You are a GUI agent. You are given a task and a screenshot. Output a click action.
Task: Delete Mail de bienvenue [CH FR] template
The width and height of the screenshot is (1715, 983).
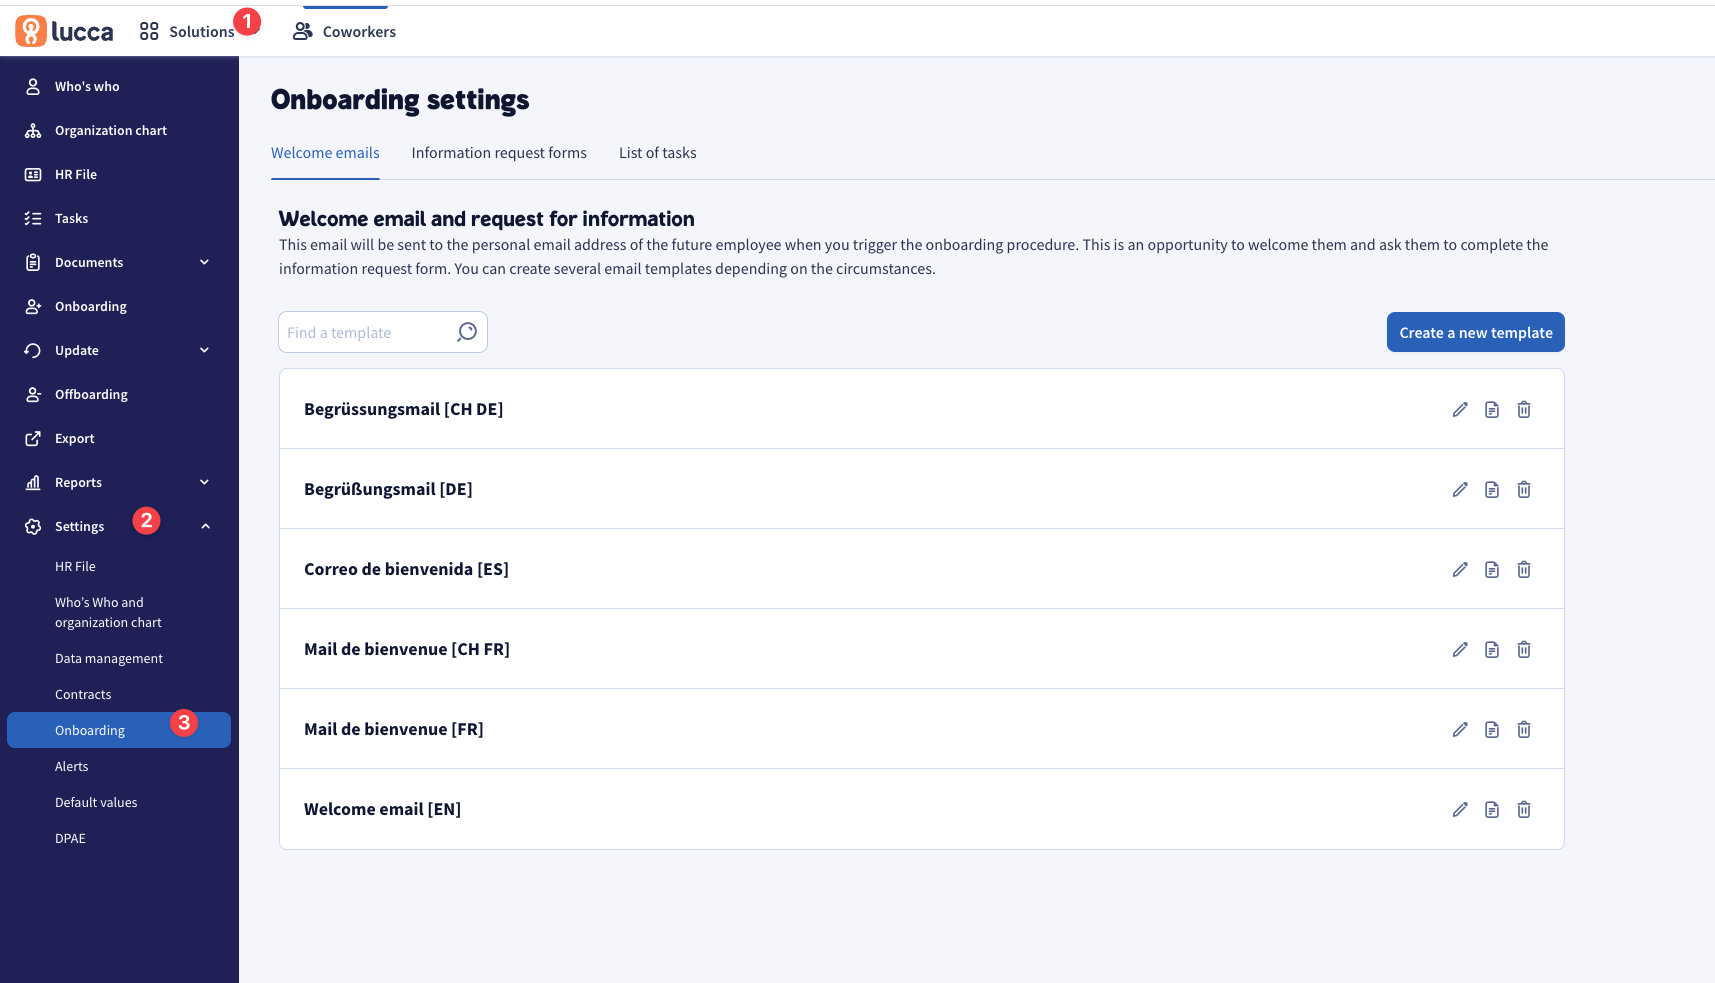1524,649
